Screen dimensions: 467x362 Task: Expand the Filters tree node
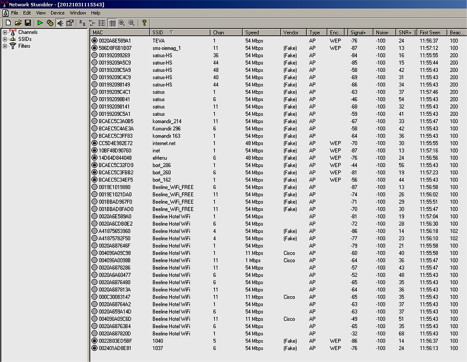(5, 46)
